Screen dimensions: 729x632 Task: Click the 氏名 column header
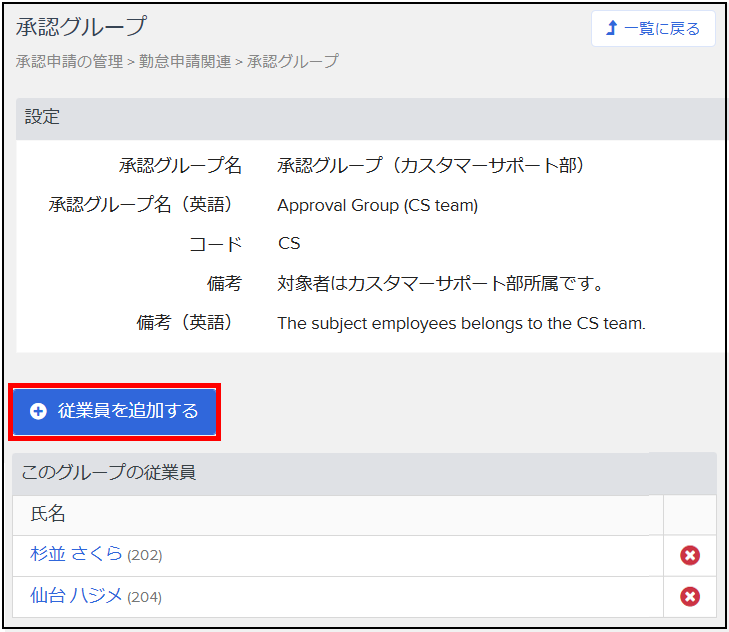48,514
